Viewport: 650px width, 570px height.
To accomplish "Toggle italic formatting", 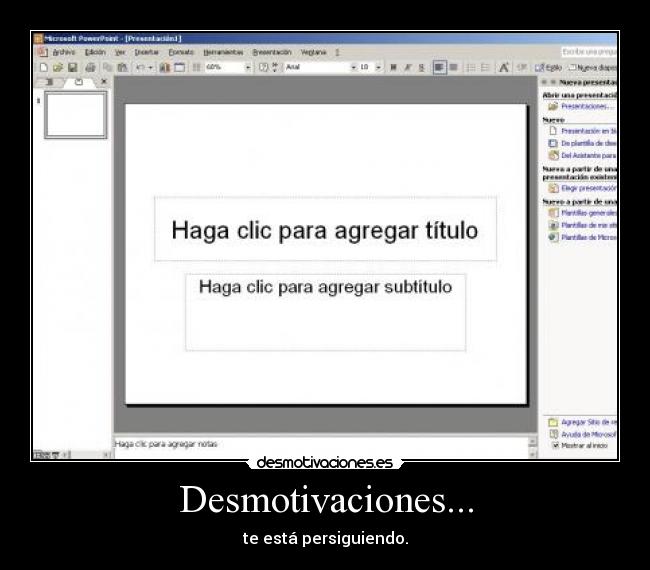I will (x=407, y=67).
